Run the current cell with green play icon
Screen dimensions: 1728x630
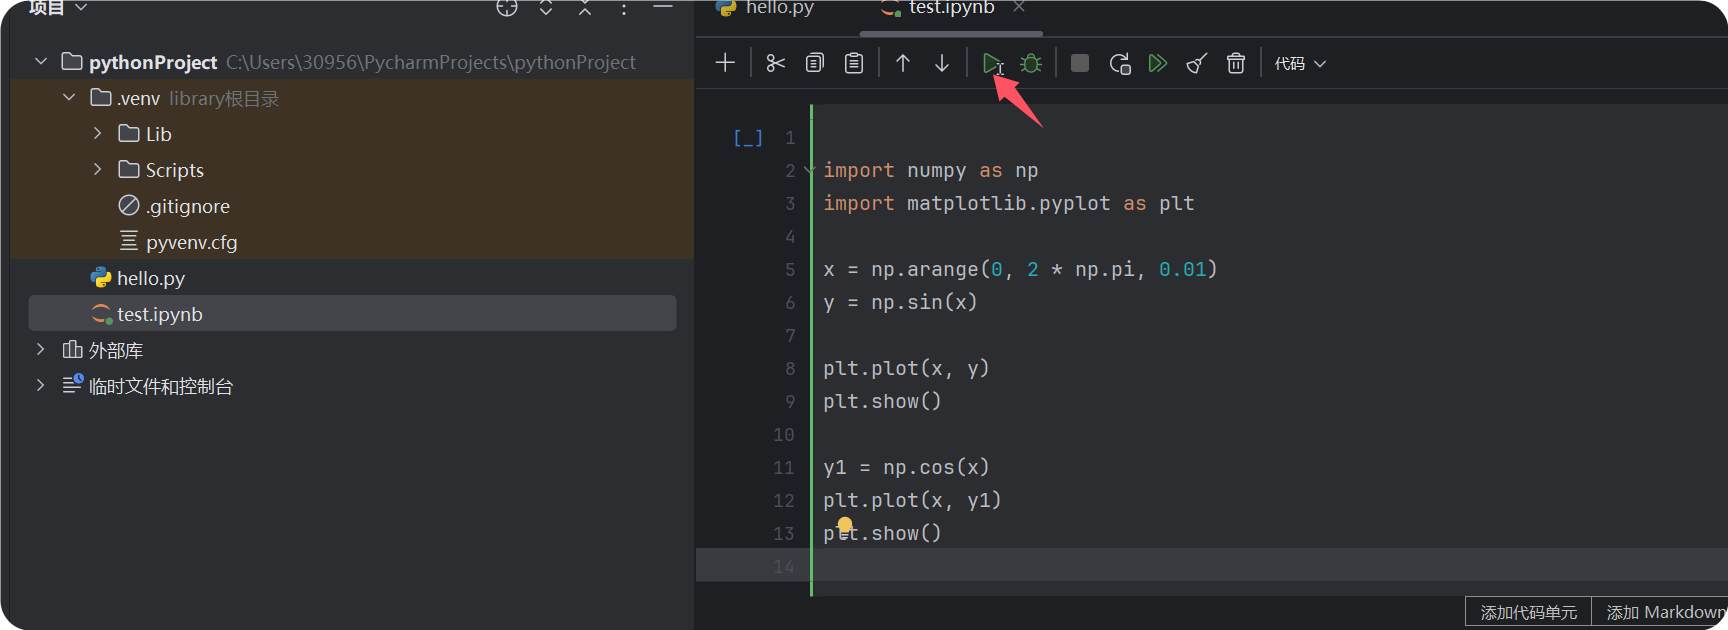tap(991, 63)
